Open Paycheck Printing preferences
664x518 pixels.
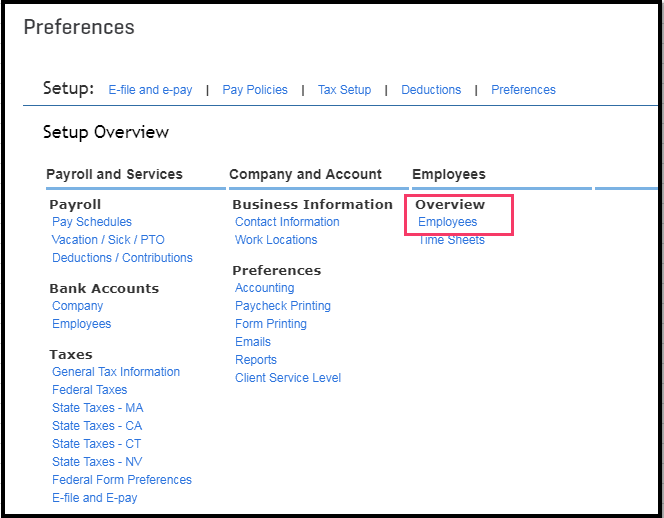[x=283, y=306]
